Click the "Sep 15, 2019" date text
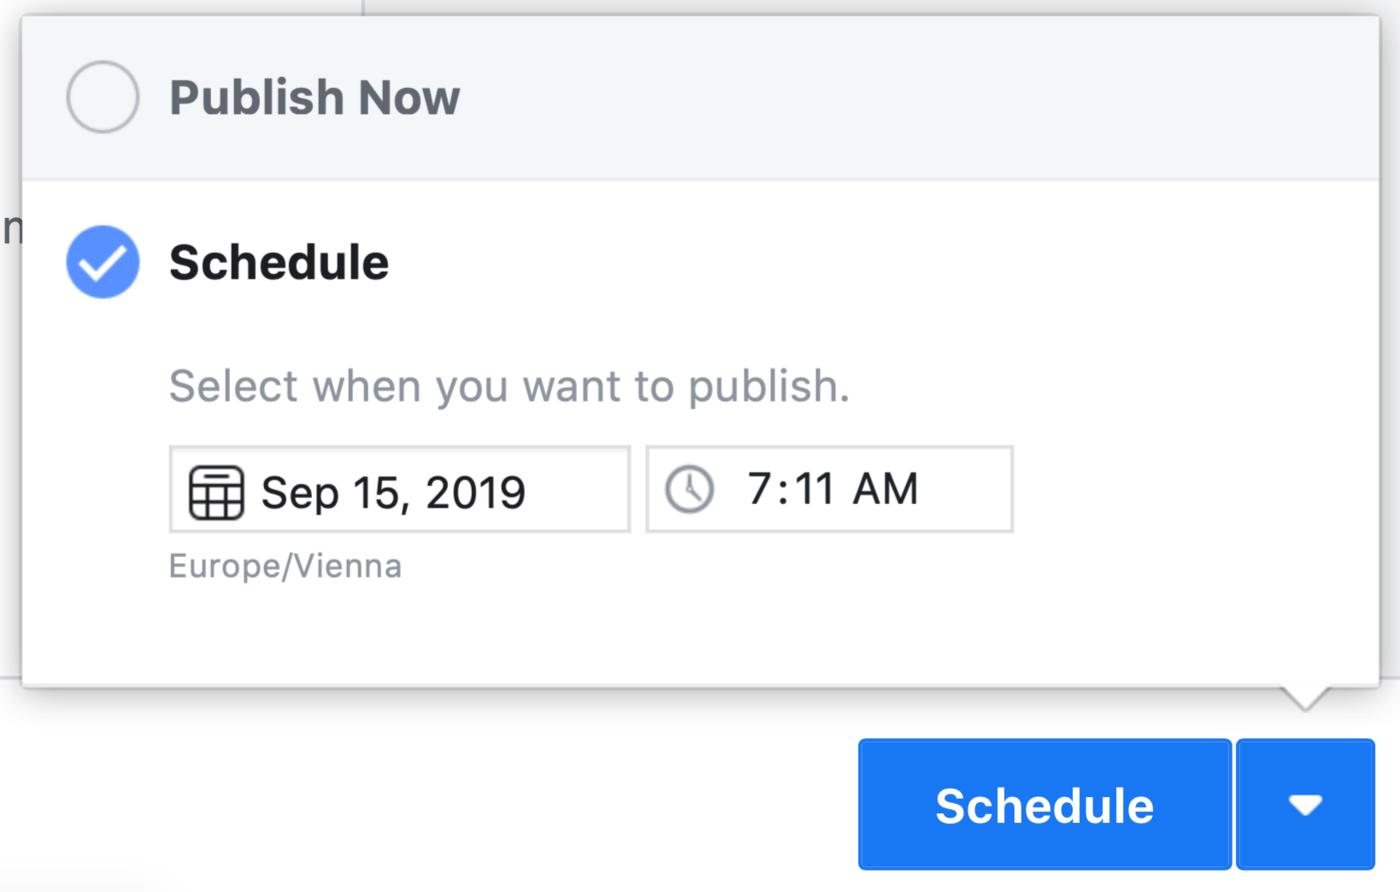 [393, 492]
